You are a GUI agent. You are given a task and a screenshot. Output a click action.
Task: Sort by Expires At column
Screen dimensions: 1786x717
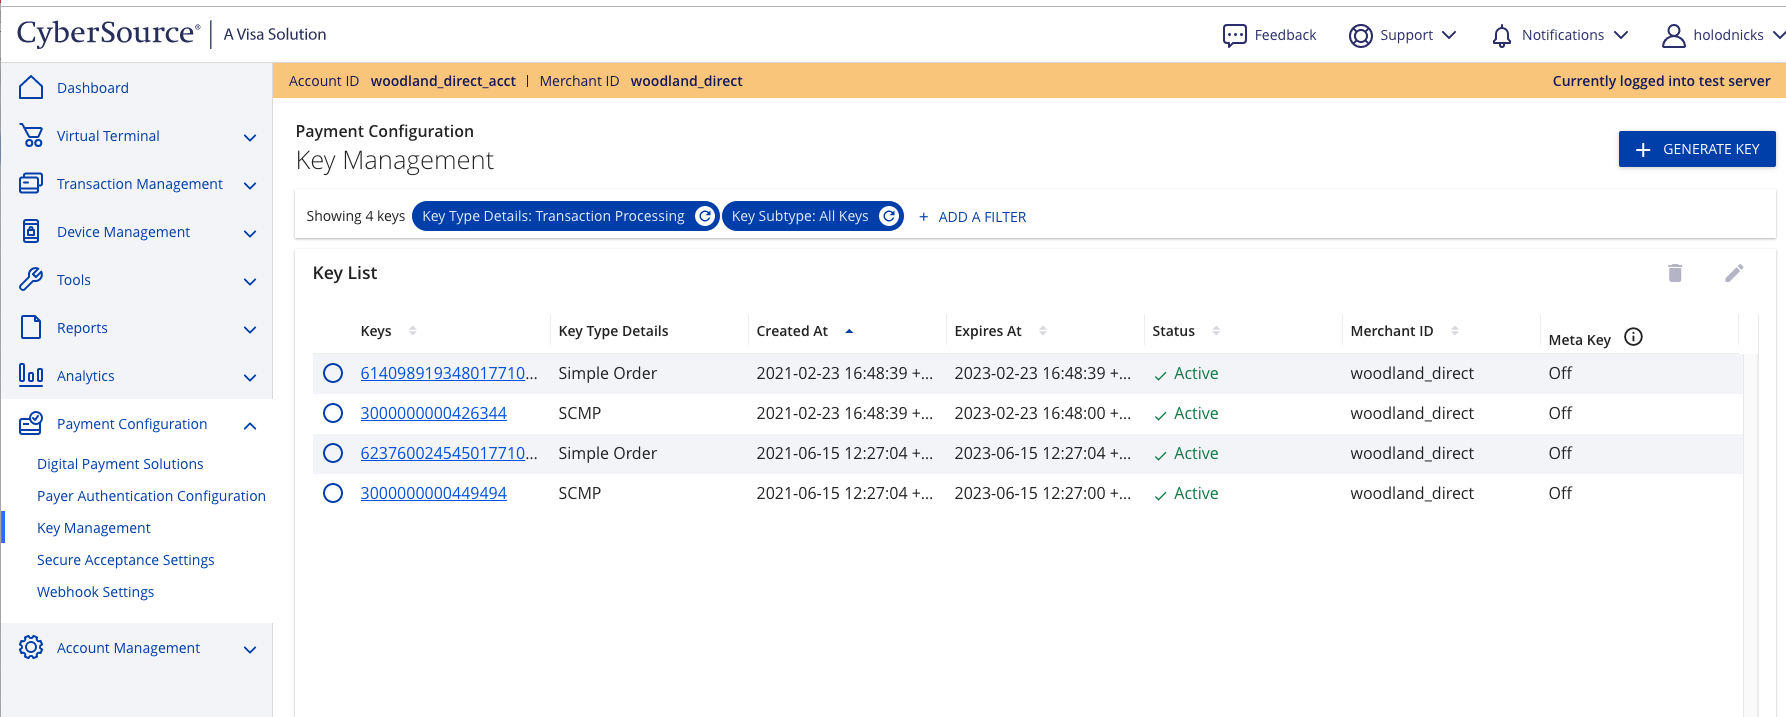coord(1043,331)
